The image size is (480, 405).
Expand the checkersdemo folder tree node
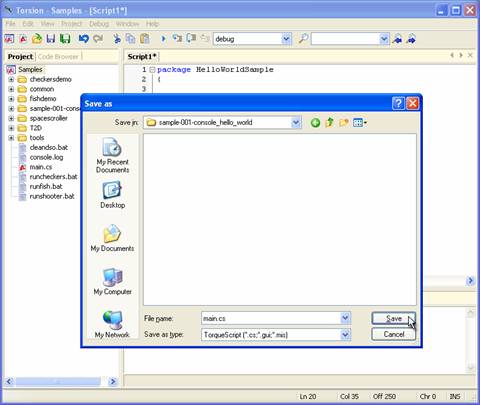pos(11,79)
